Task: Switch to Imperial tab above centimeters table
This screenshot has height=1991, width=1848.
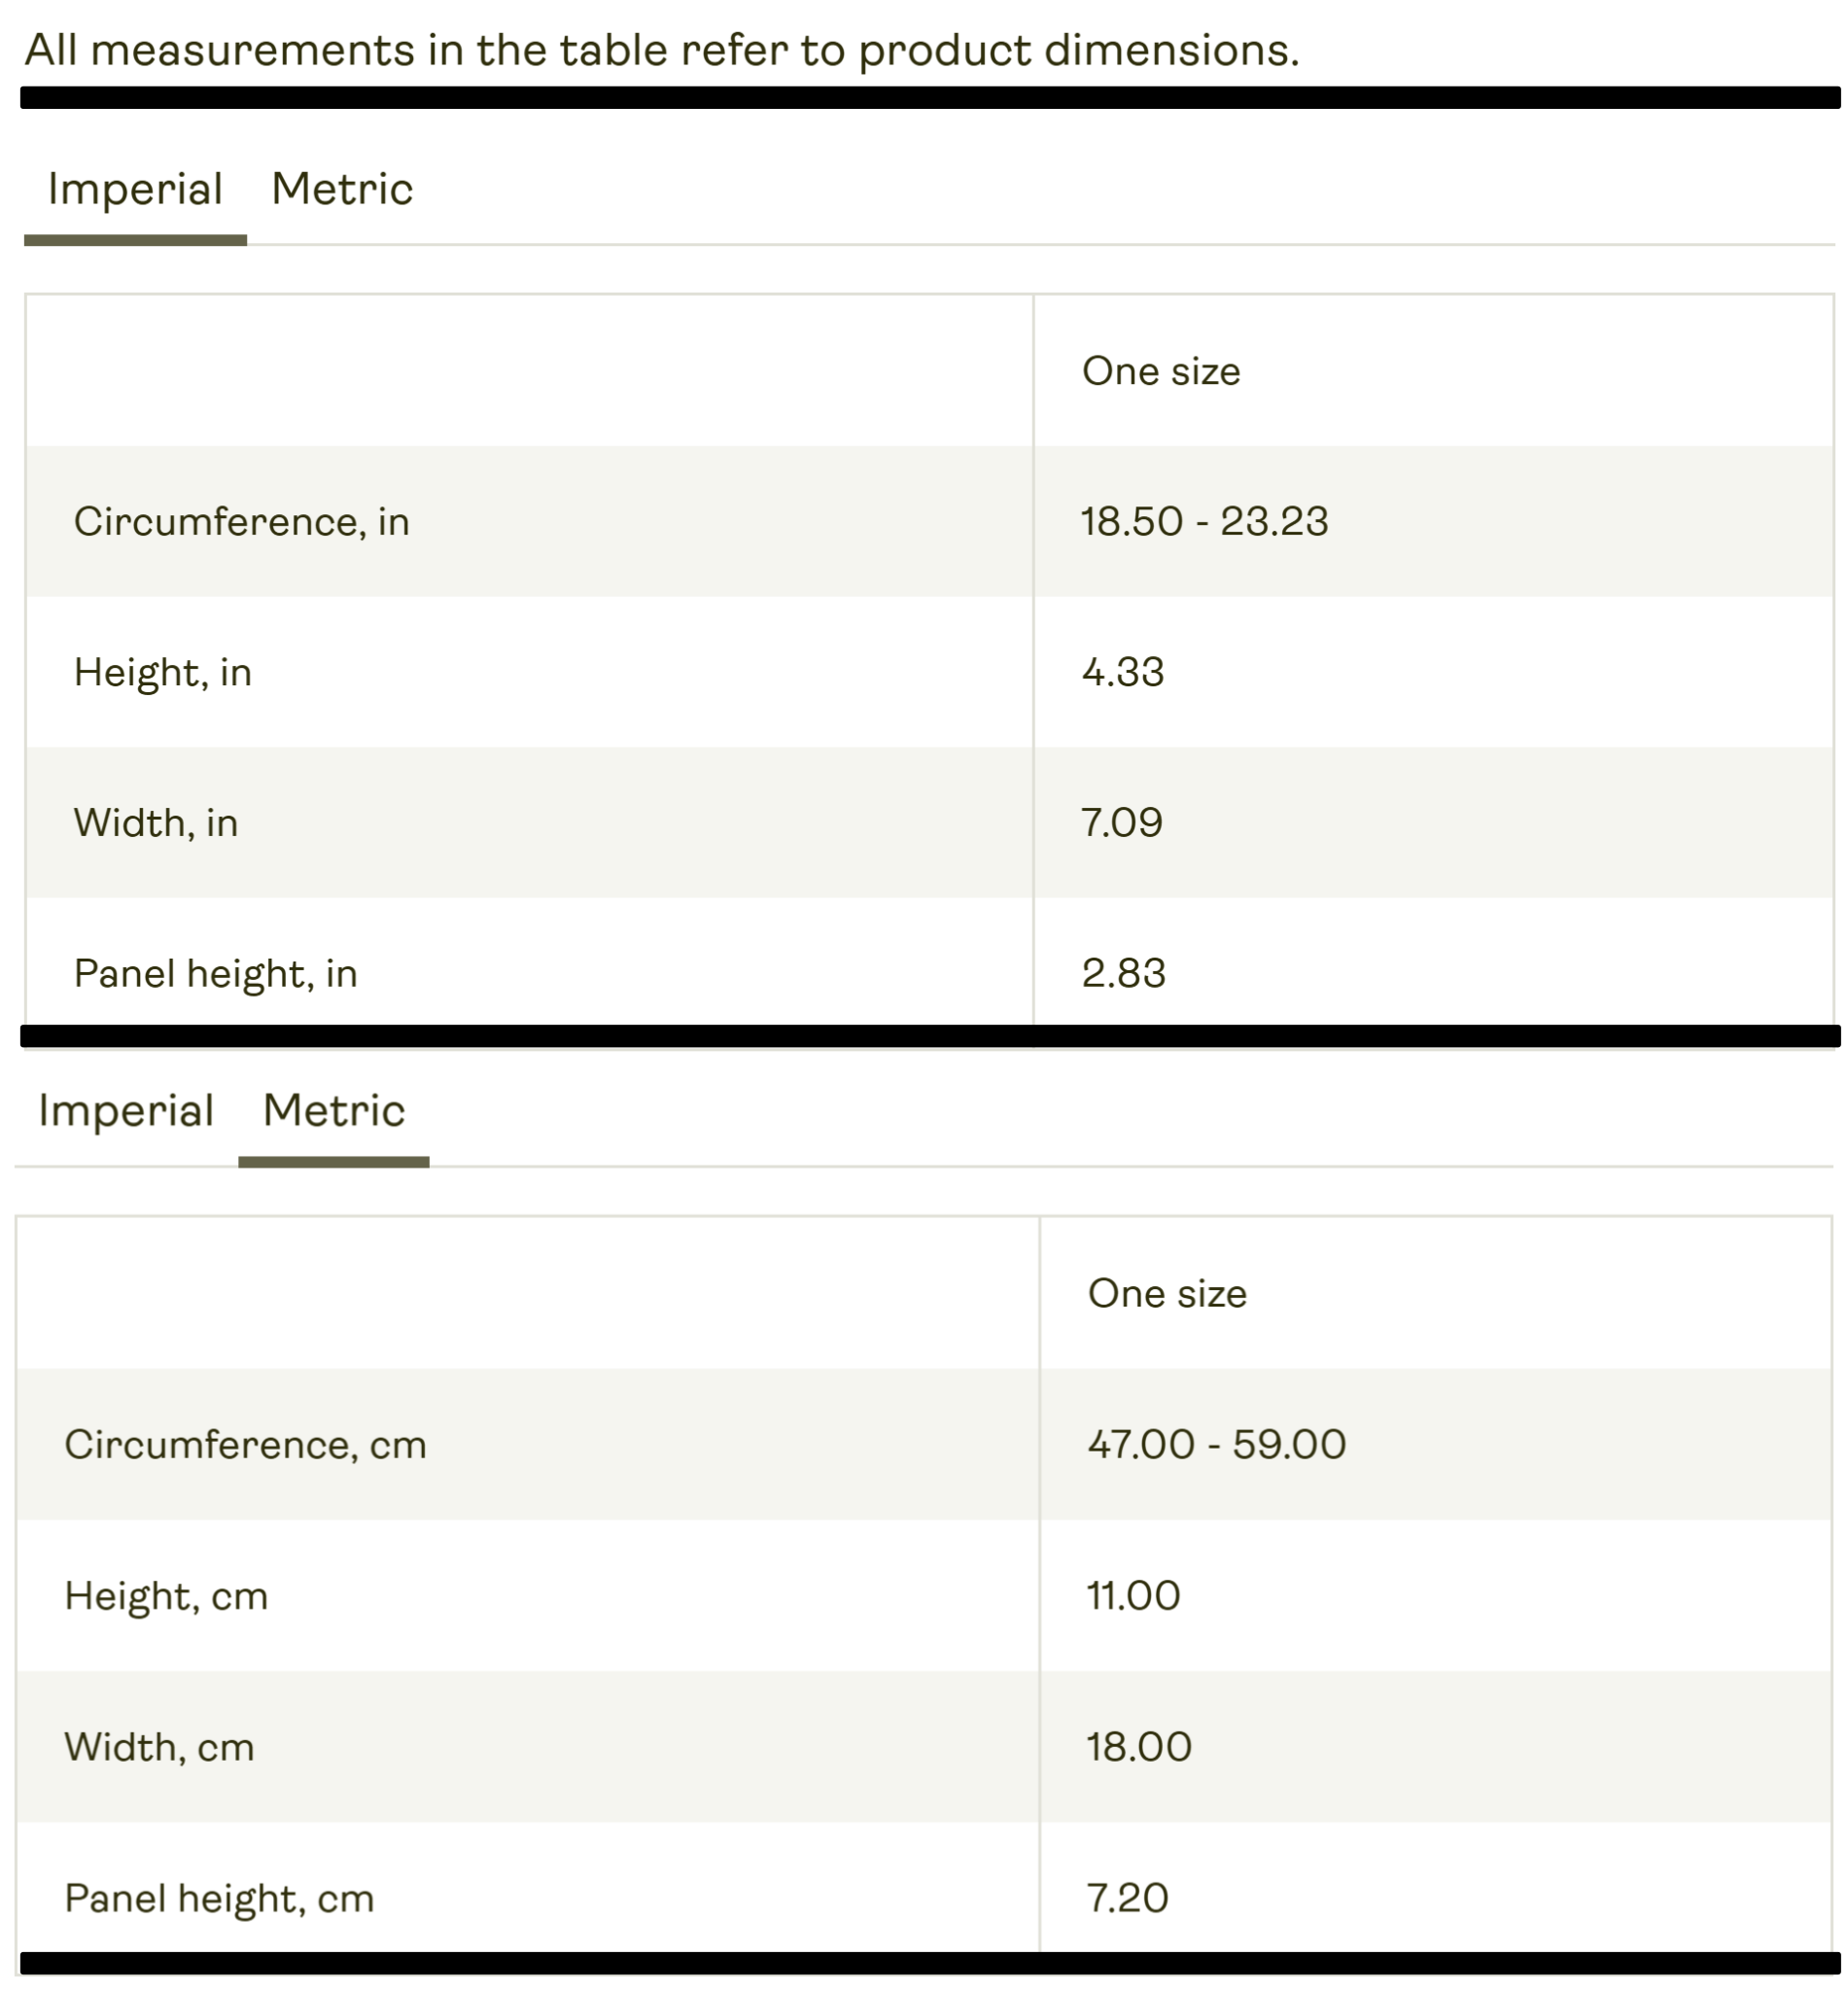Action: 126,1111
